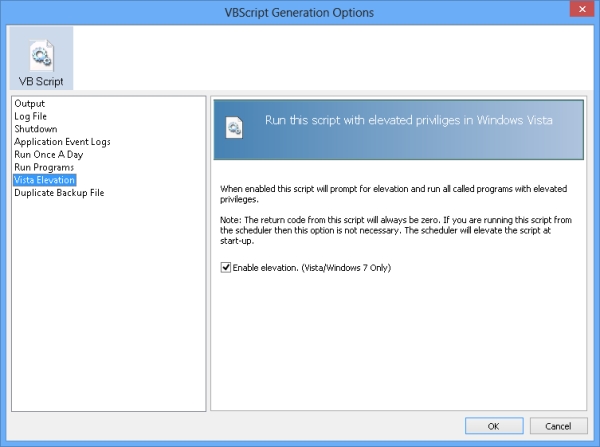Open Application Event Logs options
This screenshot has height=447, width=600.
tap(62, 142)
